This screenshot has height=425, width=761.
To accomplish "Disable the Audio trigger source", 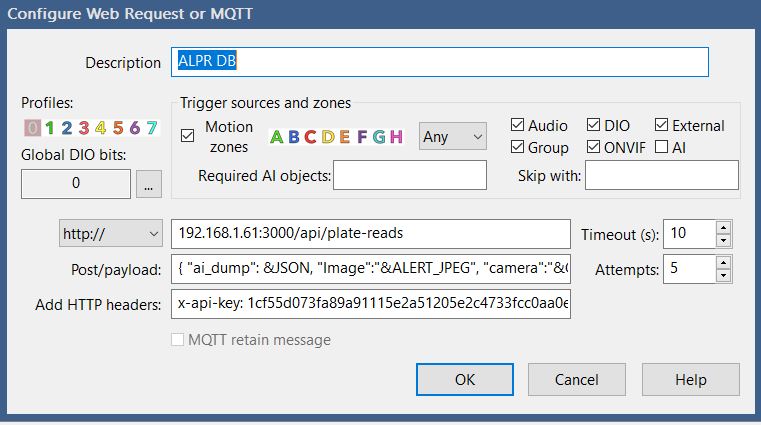I will pos(517,126).
